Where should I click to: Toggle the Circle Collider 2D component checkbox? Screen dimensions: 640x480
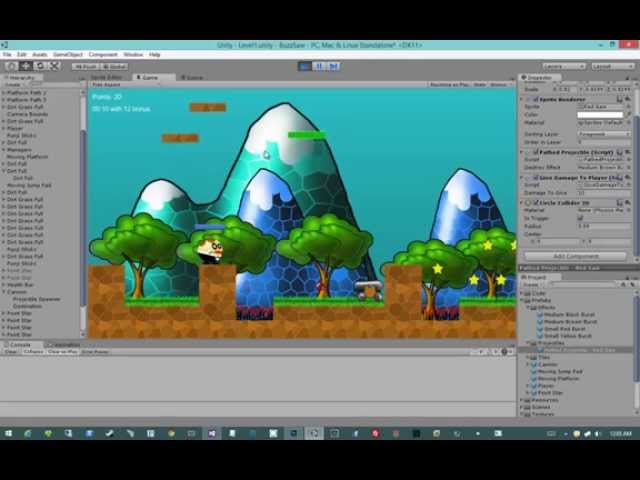pos(535,202)
